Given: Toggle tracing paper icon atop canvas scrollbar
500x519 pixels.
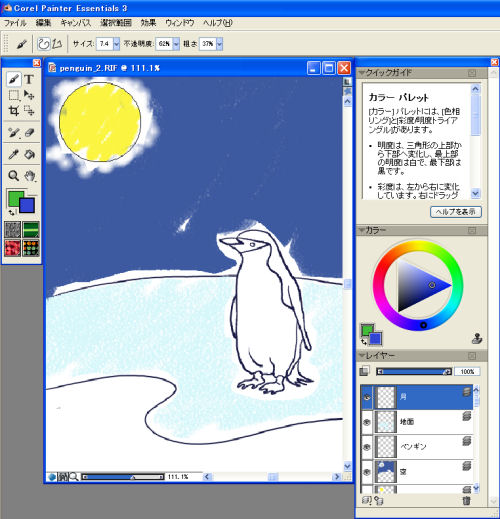Looking at the screenshot, I should coord(347,82).
